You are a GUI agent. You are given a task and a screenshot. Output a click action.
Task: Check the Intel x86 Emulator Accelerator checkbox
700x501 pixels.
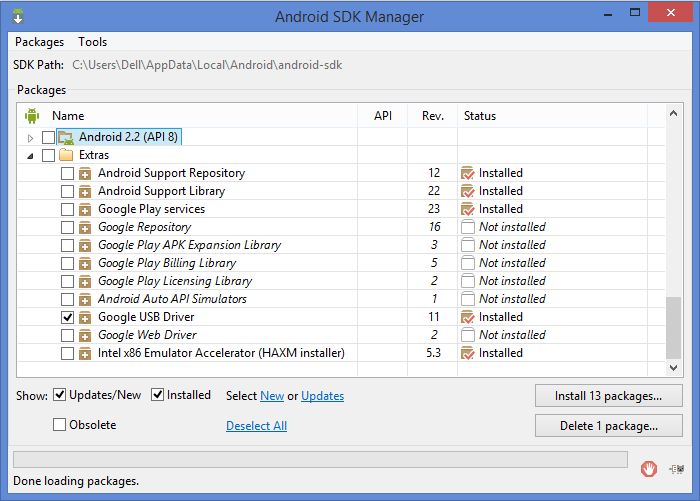pyautogui.click(x=67, y=353)
